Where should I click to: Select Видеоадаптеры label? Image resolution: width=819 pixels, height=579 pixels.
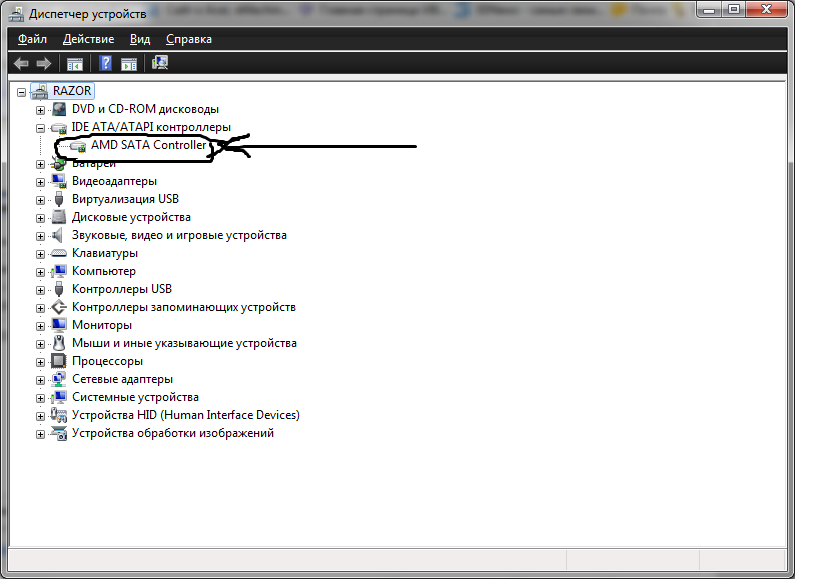coord(114,181)
